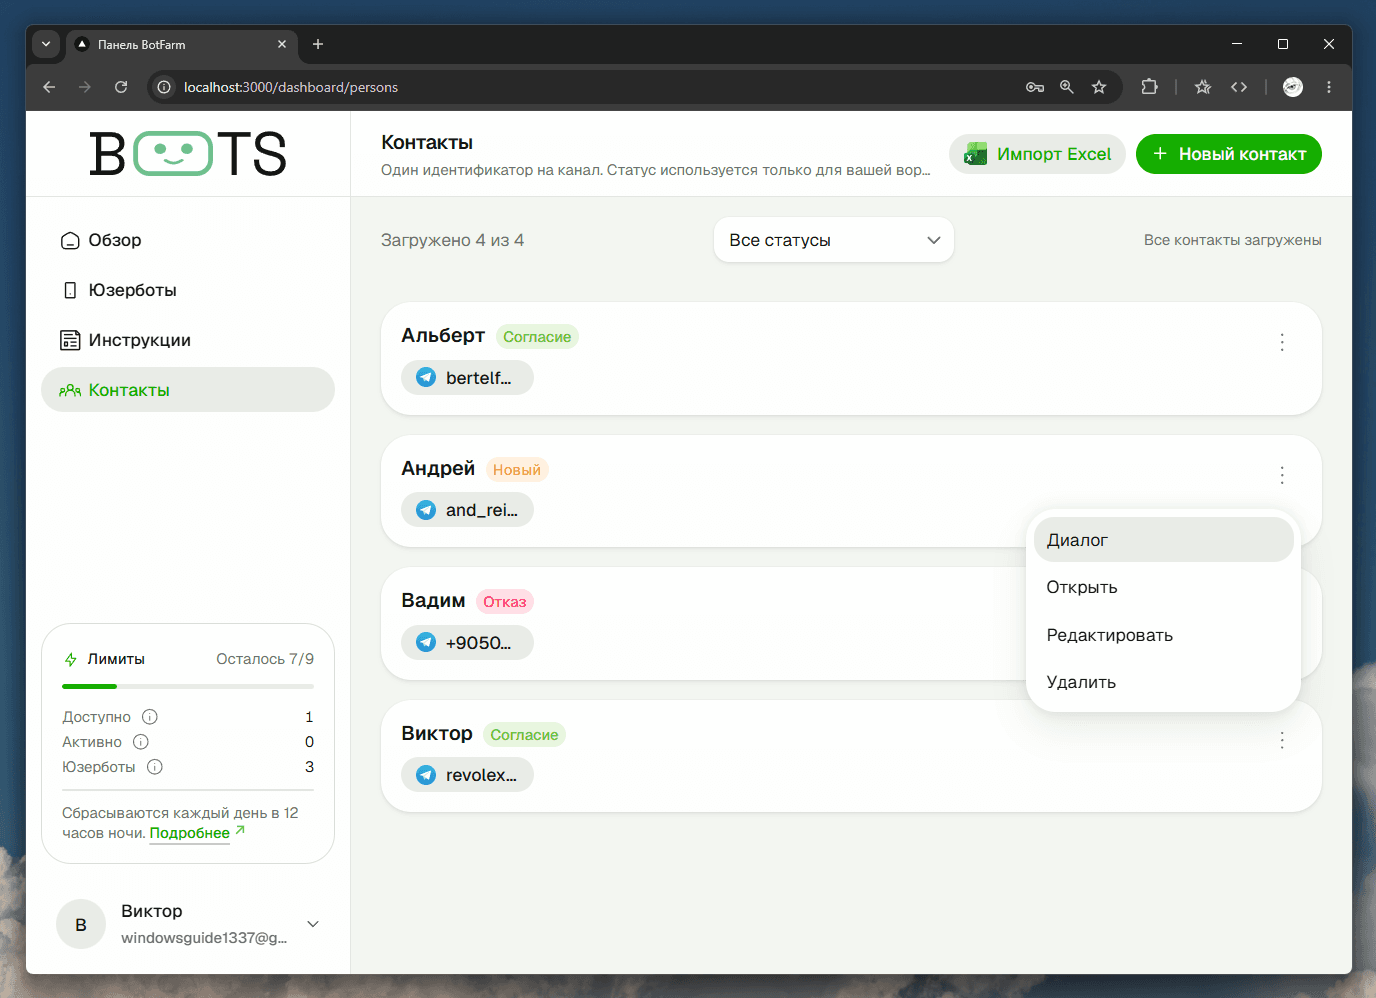Go to Обзор in the sidebar
The image size is (1376, 998).
[x=188, y=240]
